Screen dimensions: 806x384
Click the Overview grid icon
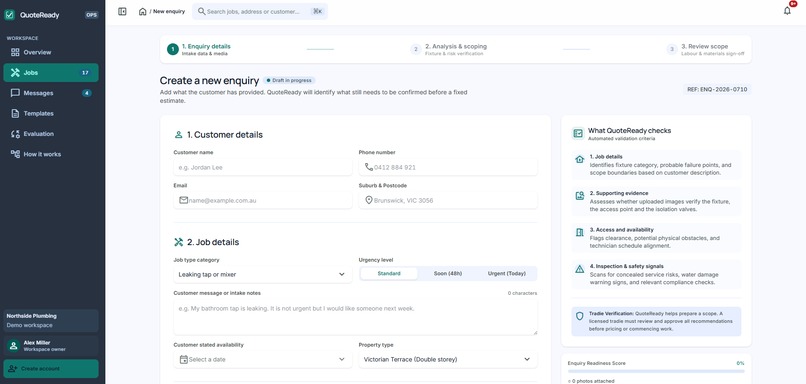tap(15, 52)
